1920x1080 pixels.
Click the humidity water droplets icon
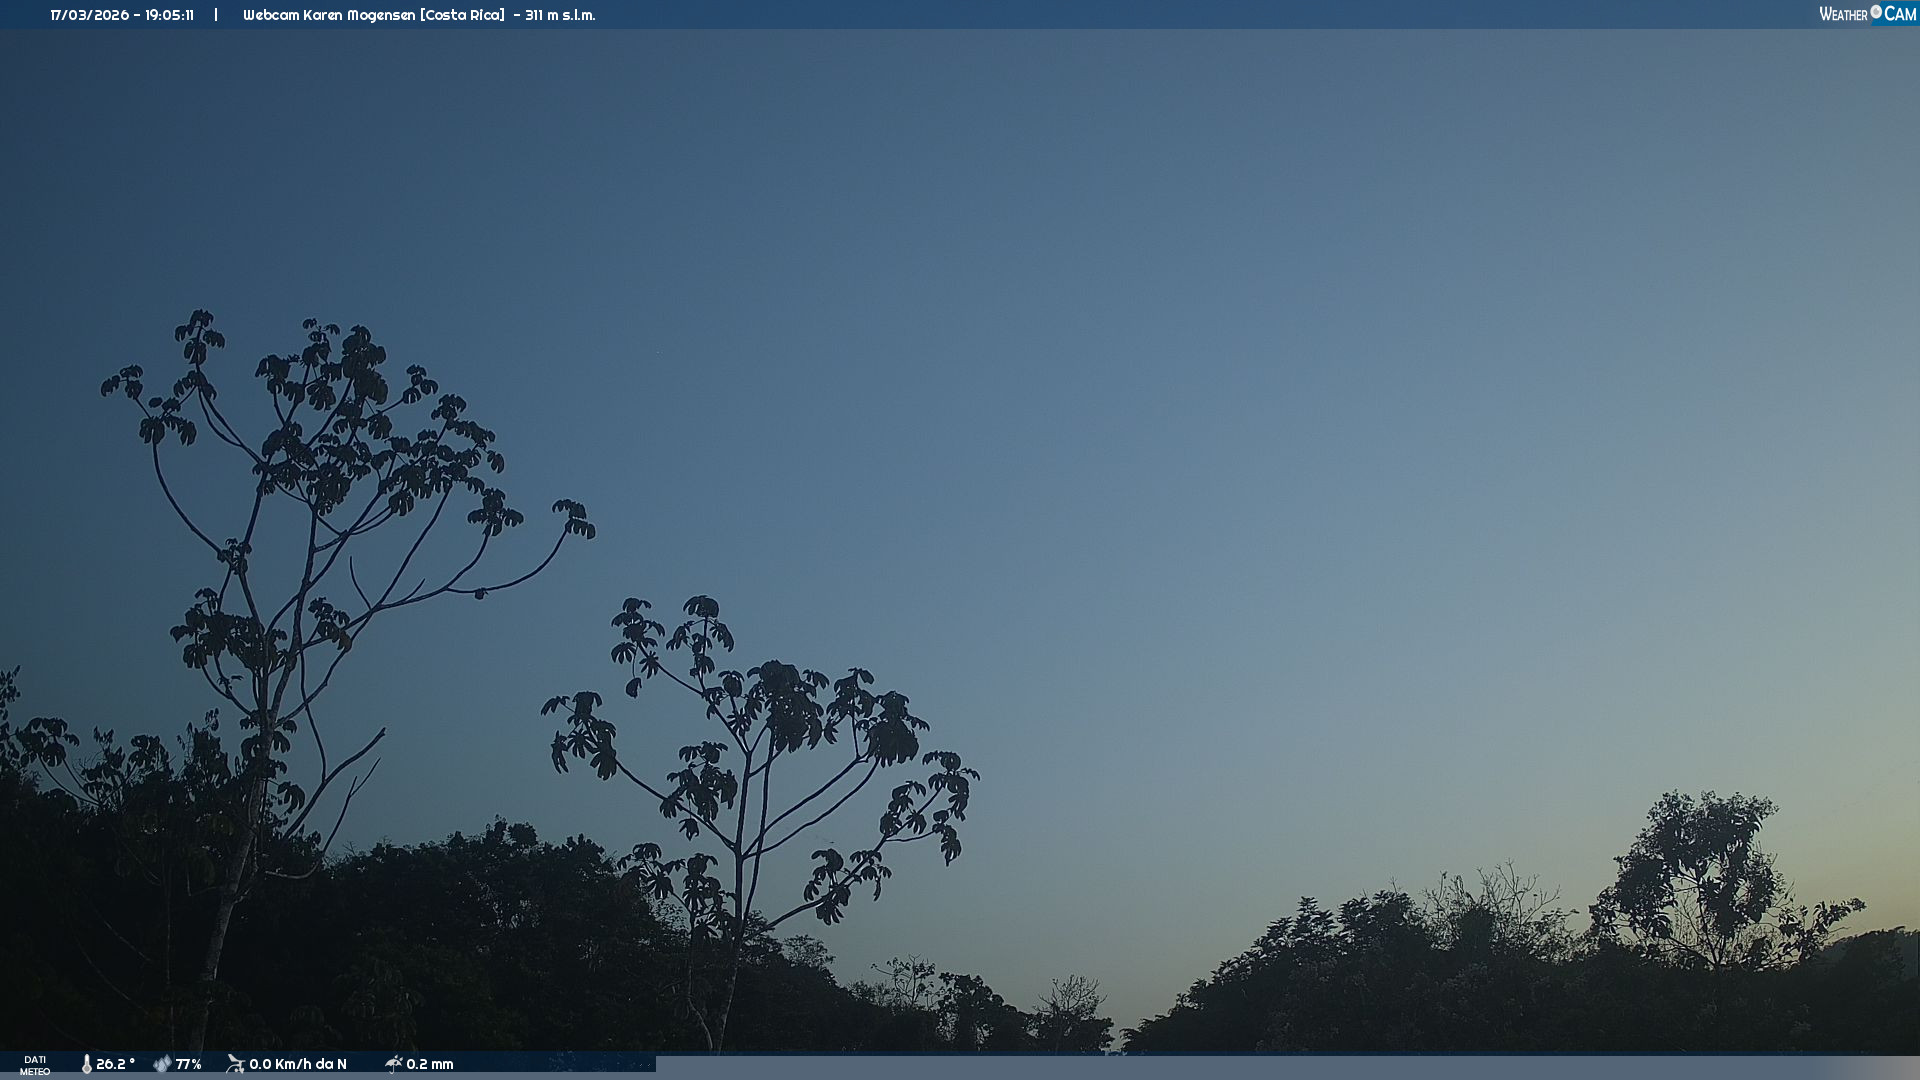[x=162, y=1064]
